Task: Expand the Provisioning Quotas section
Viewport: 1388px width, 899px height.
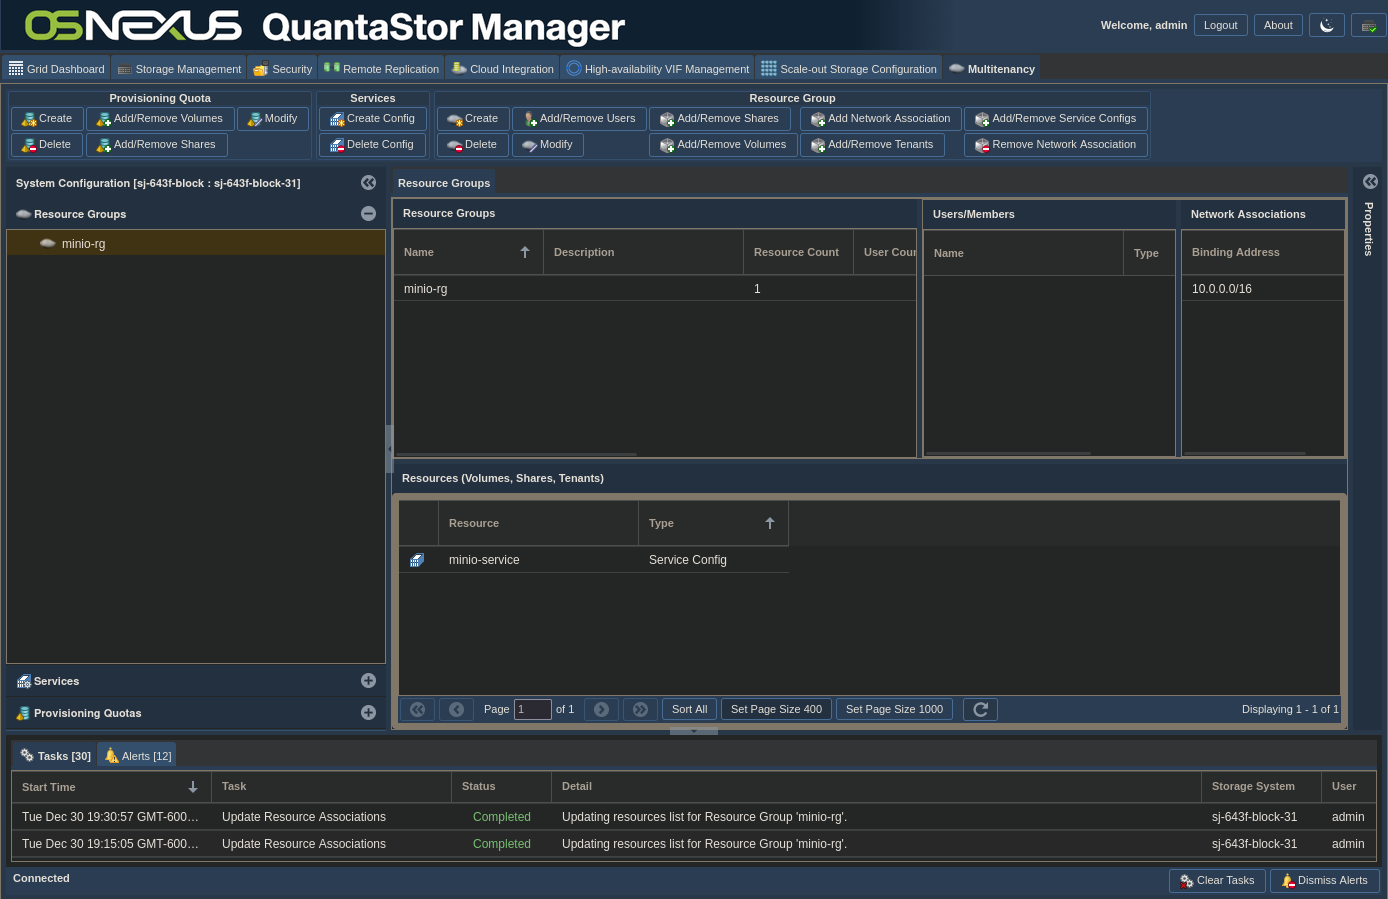Action: tap(368, 713)
